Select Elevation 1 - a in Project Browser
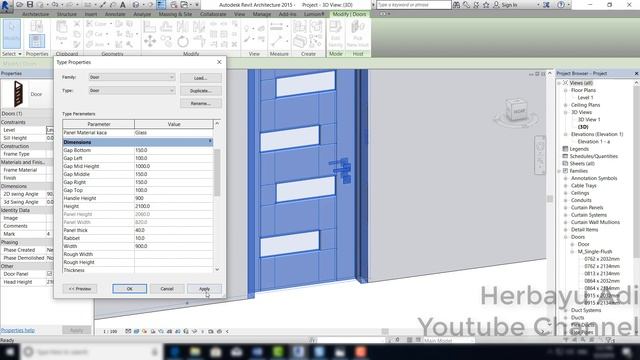The height and width of the screenshot is (360, 640). [593, 142]
